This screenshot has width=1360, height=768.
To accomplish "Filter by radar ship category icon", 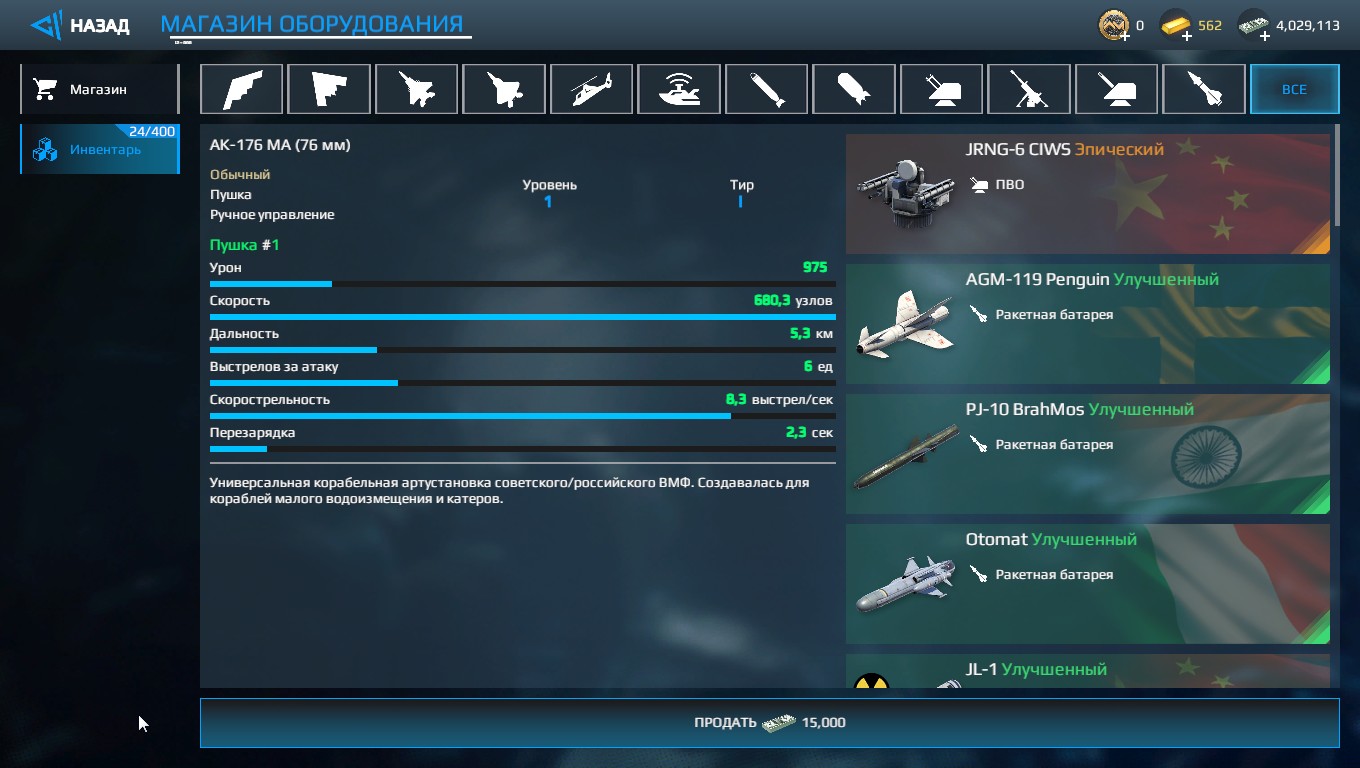I will point(679,89).
